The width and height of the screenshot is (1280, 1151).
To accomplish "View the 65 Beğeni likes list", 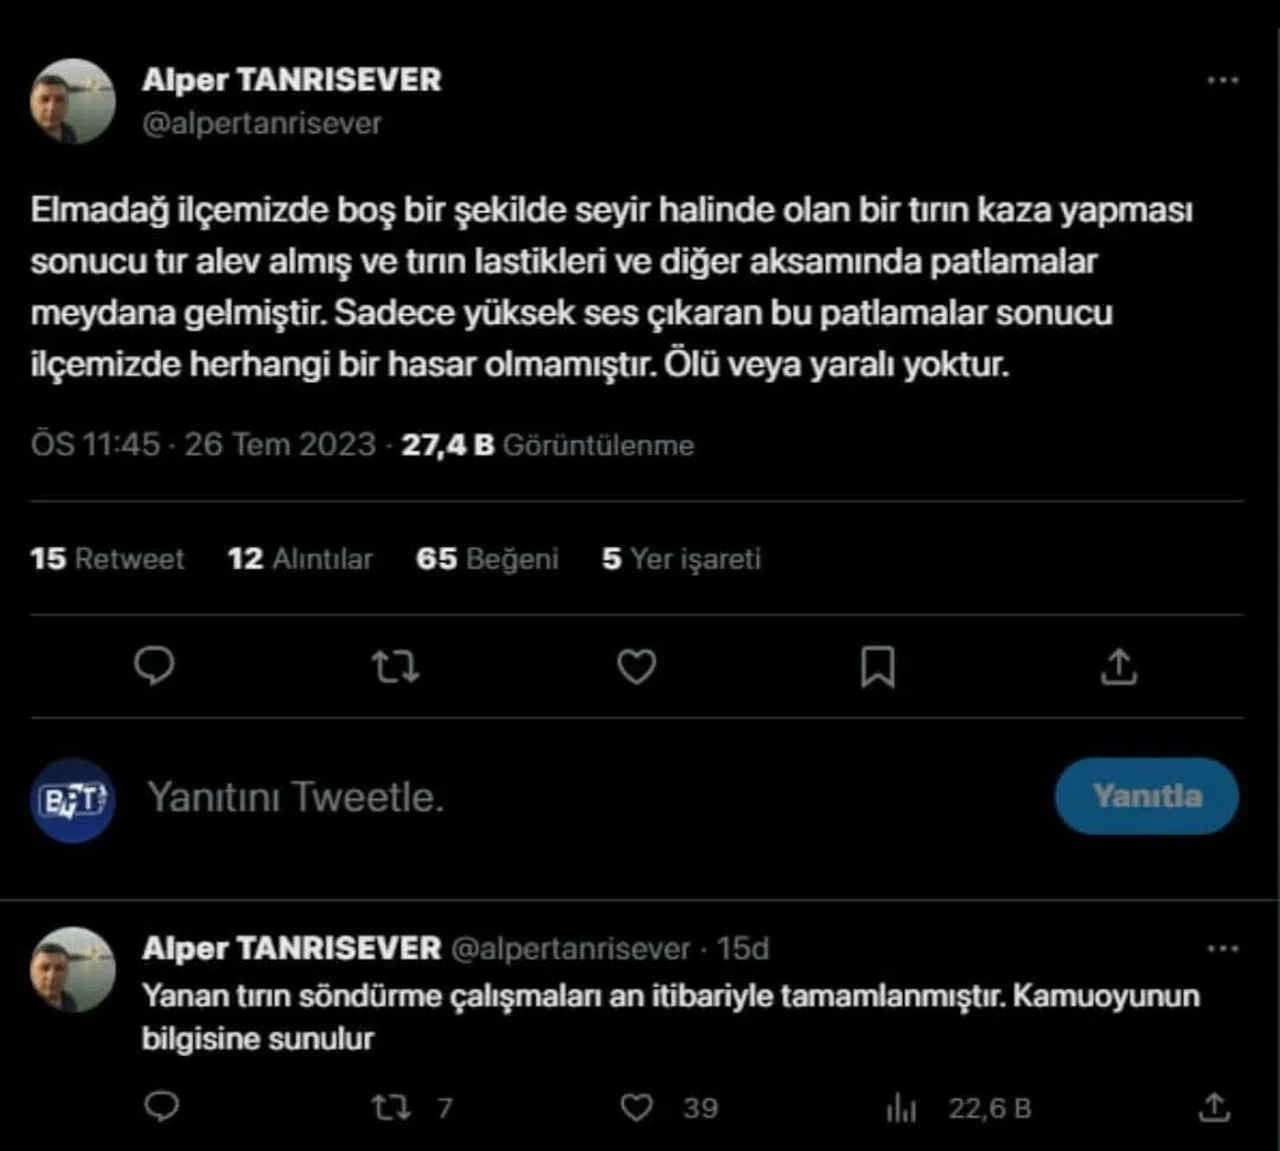I will pos(487,558).
